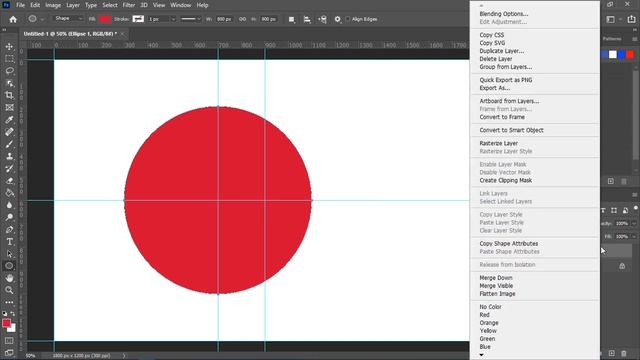
Task: Select the Brush tool
Action: (x=9, y=144)
